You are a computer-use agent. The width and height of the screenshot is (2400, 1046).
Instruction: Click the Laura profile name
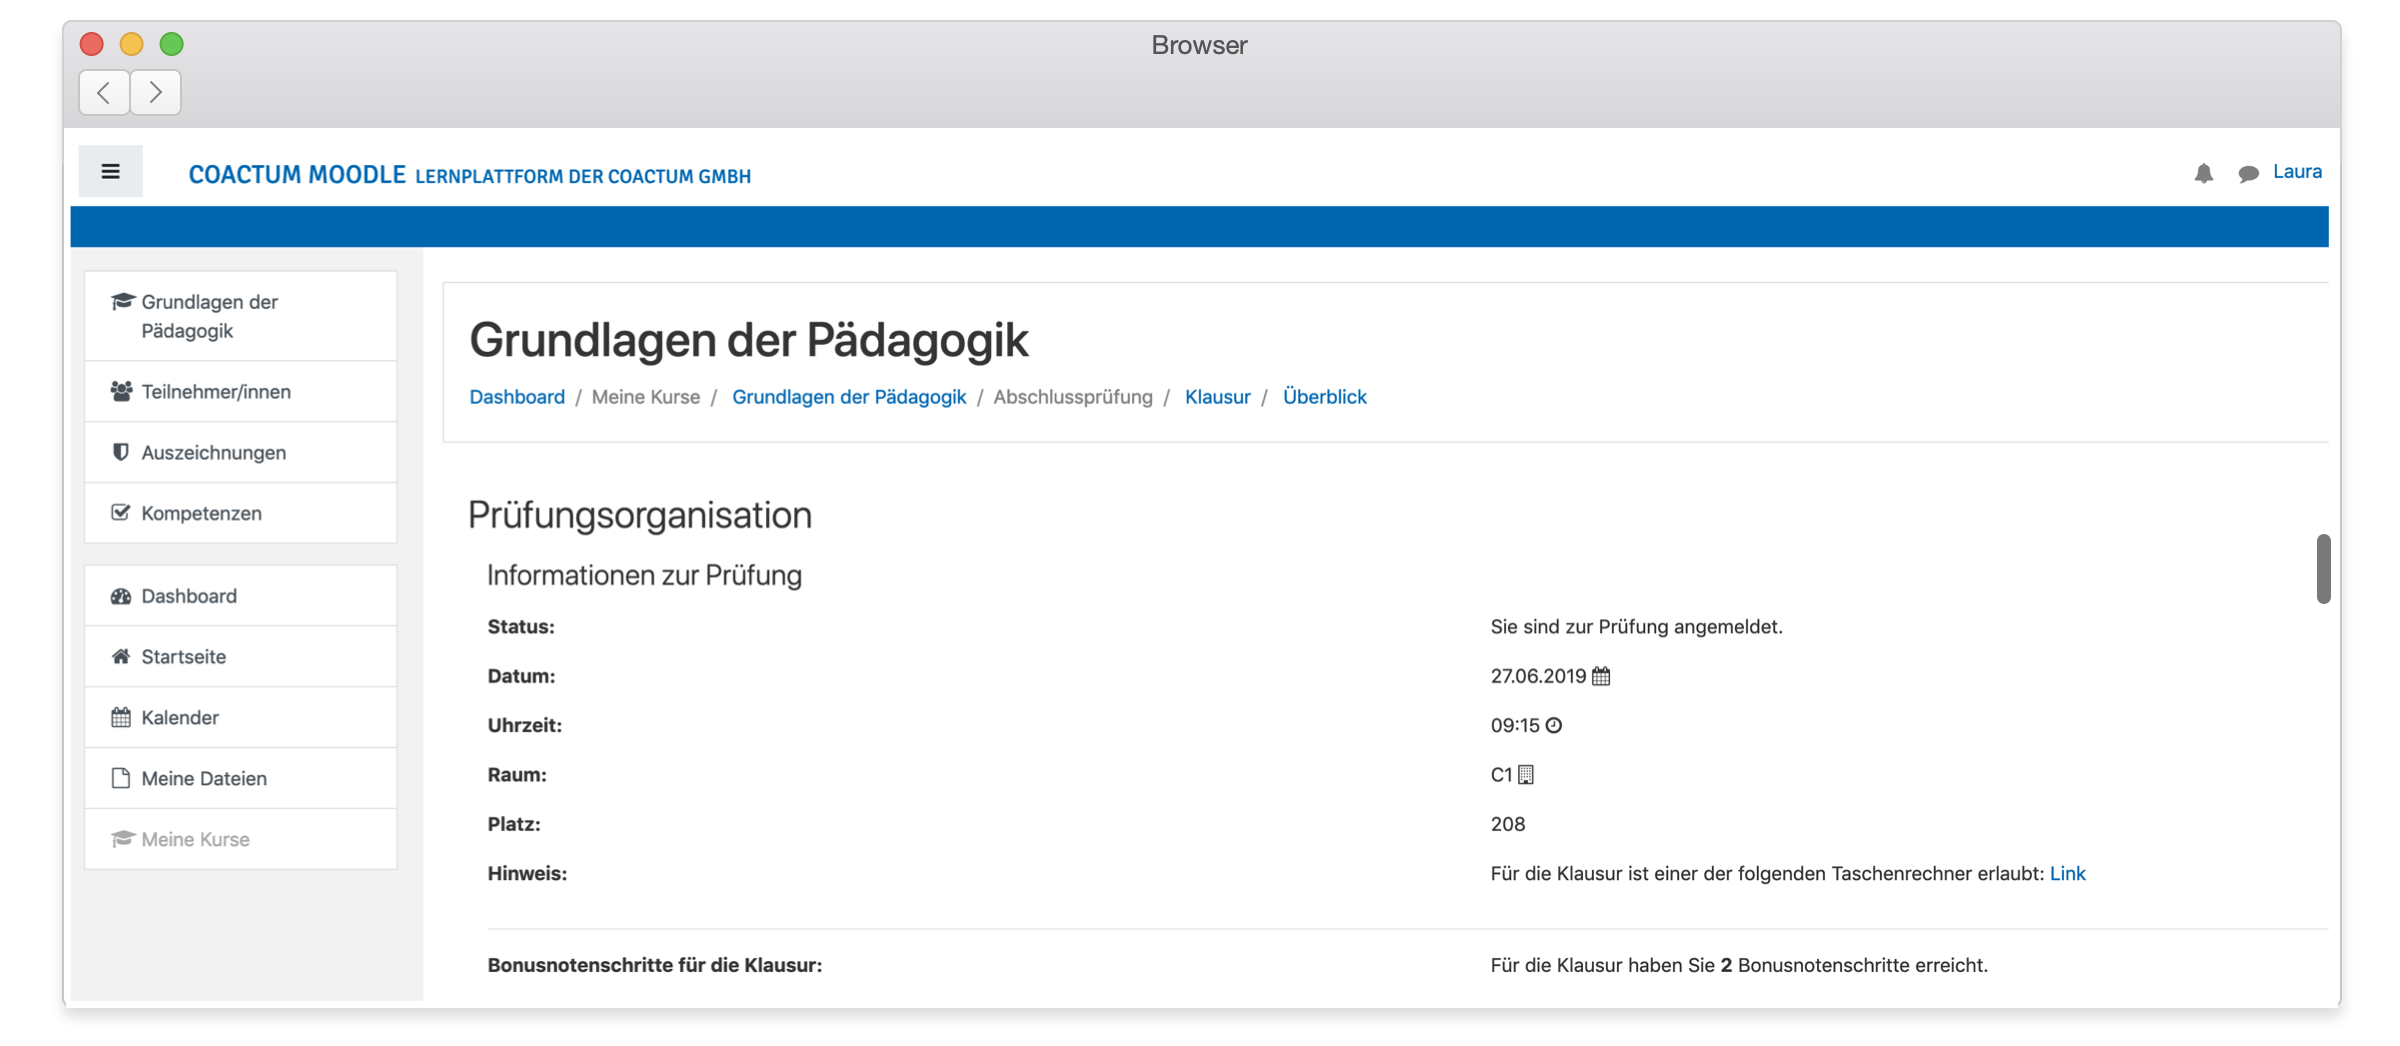[x=2297, y=171]
